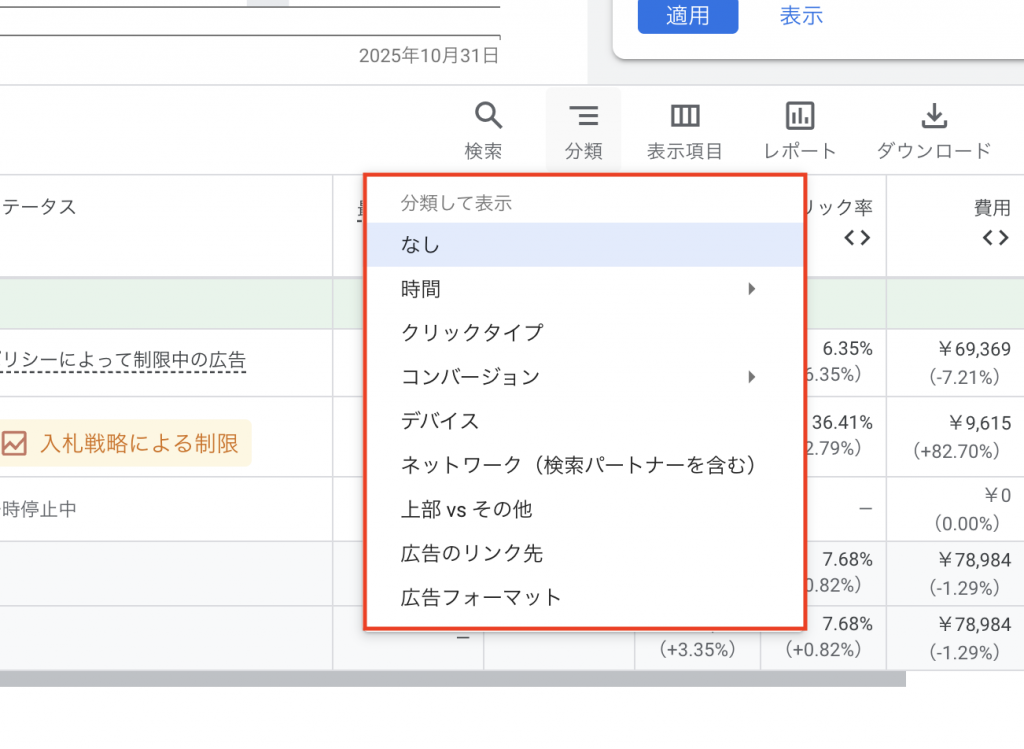Click the ダウンロード download icon
The width and height of the screenshot is (1024, 749).
point(933,116)
